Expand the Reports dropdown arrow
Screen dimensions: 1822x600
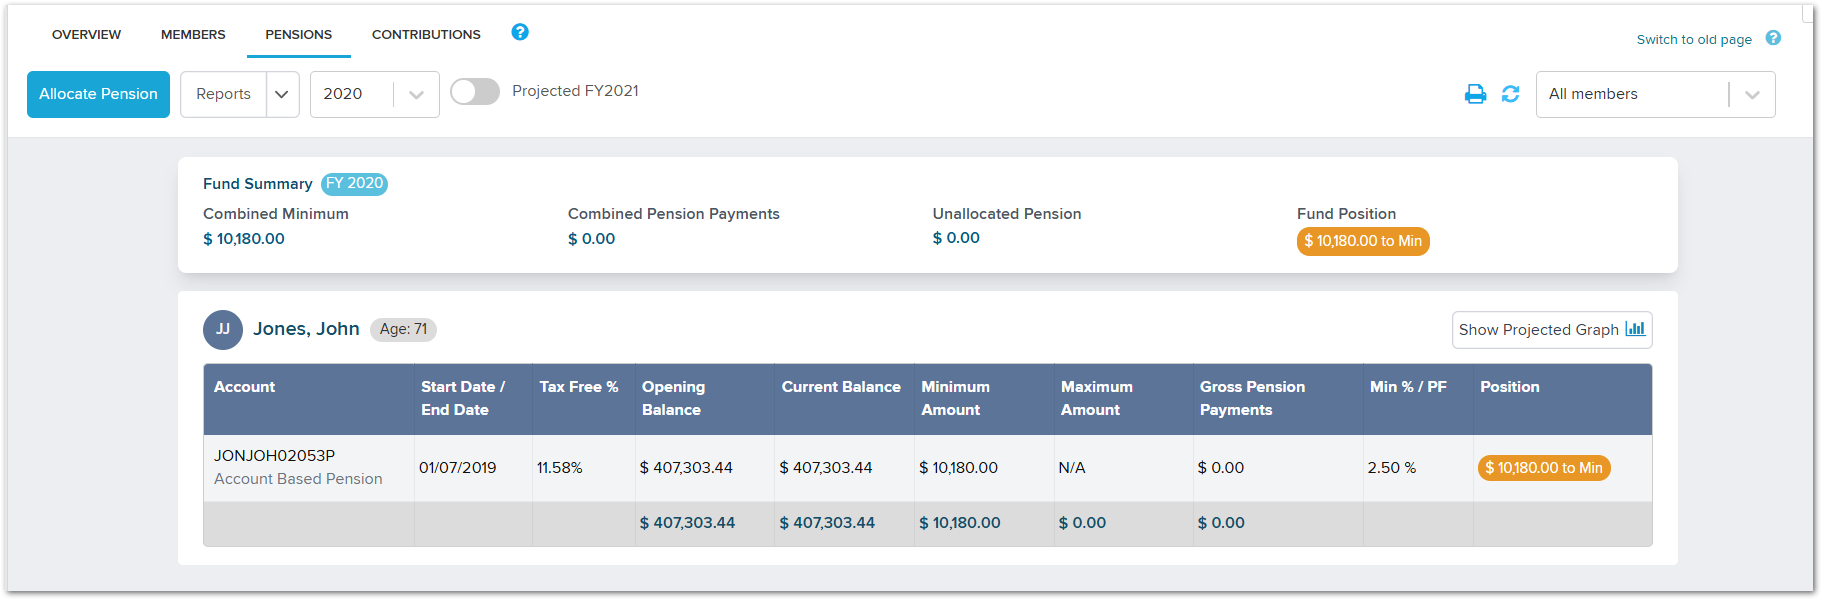pos(282,94)
